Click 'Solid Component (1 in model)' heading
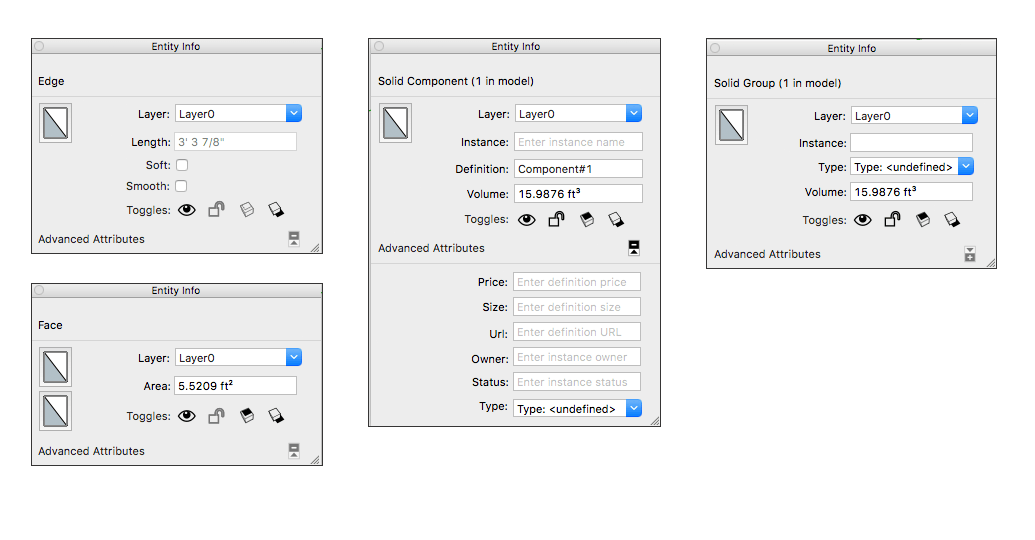 point(456,81)
